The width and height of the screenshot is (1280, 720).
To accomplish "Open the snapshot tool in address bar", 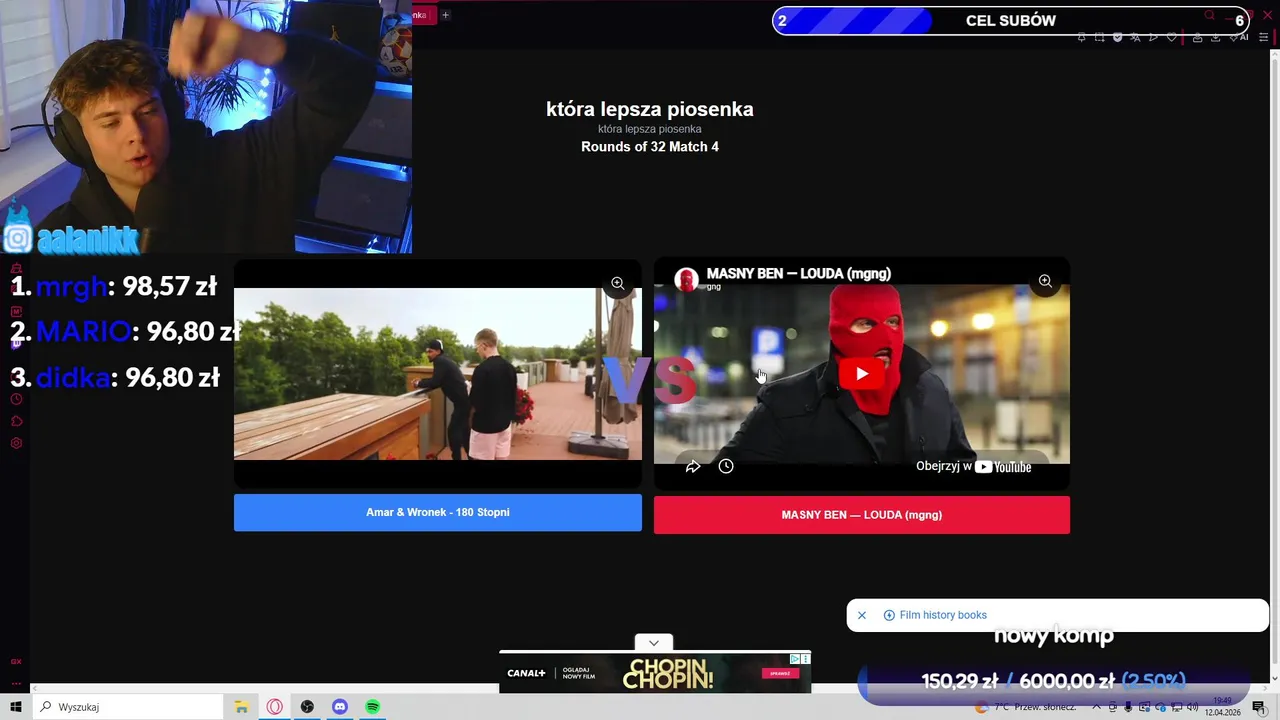I will pyautogui.click(x=1100, y=37).
